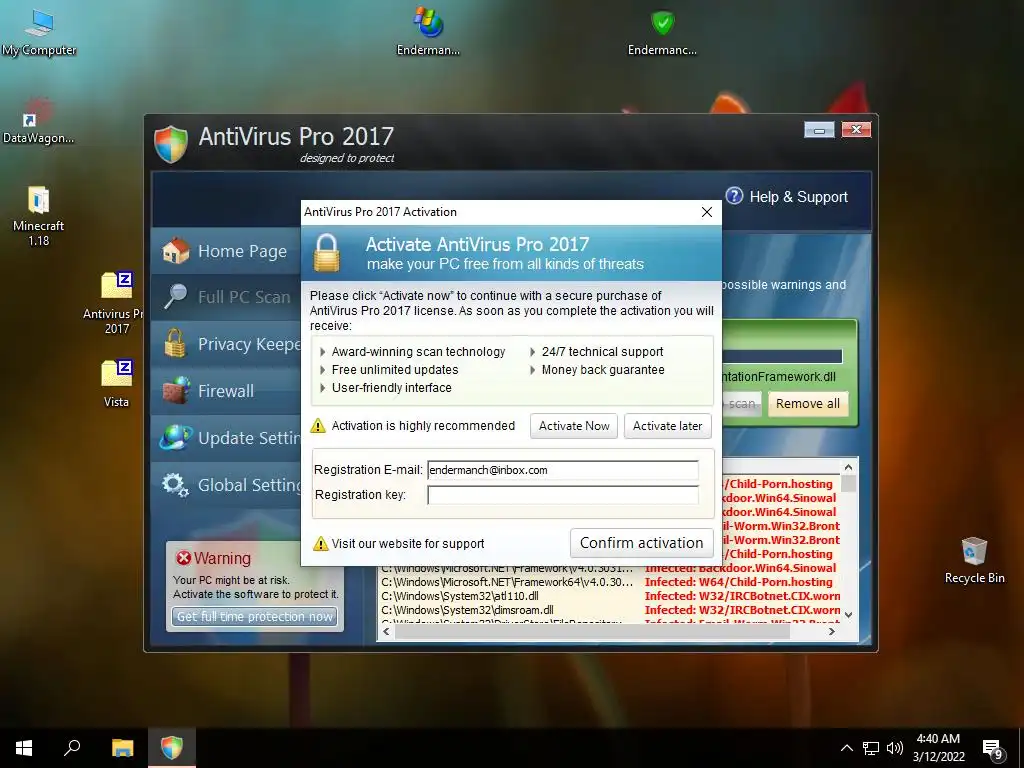This screenshot has height=768, width=1024.
Task: Select the Antivirus Pro 2017 zip icon
Action: (116, 303)
